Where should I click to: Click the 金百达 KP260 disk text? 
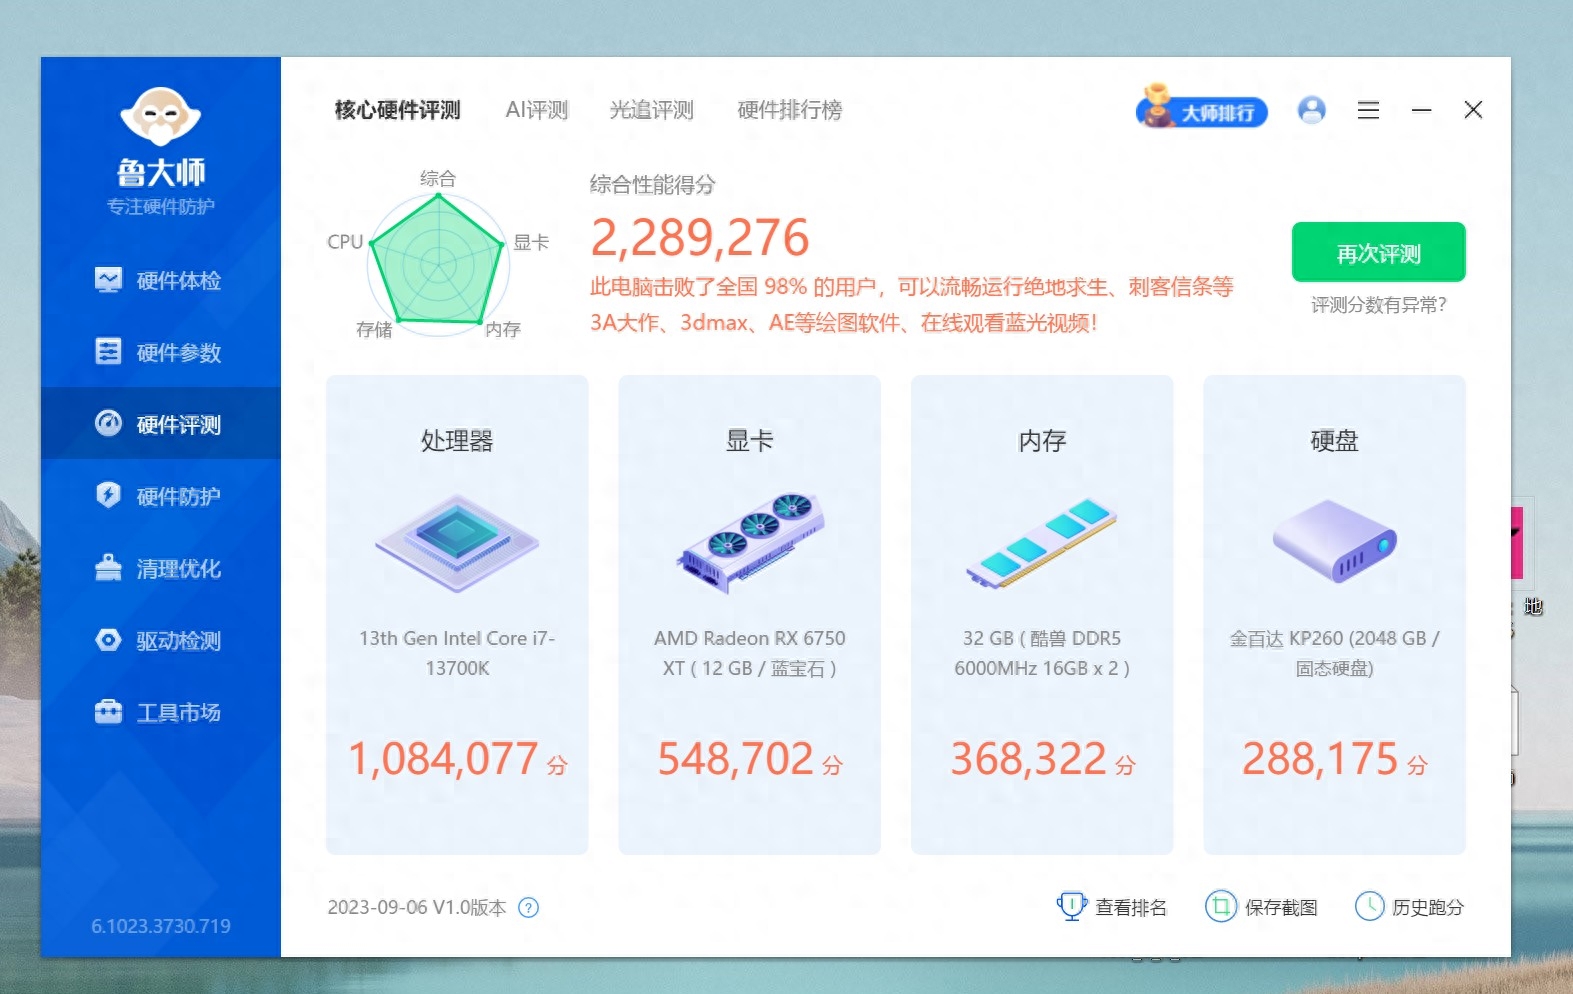click(x=1334, y=653)
